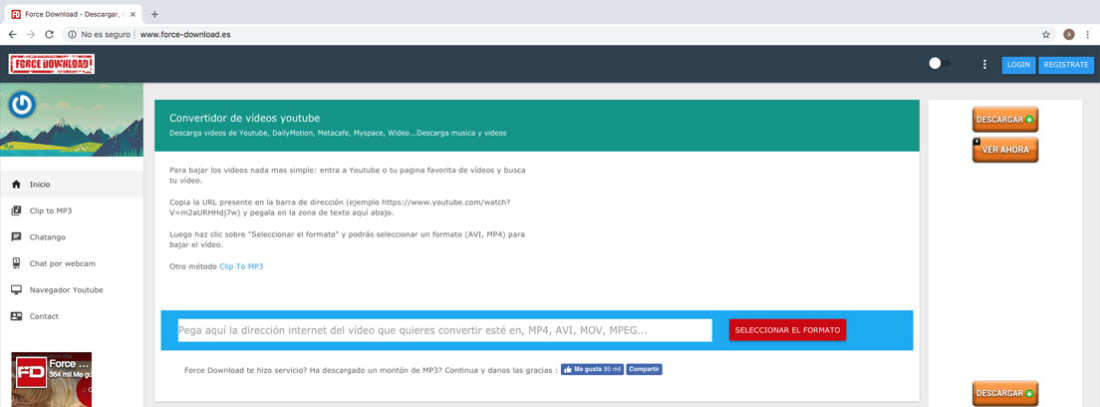Open the Chrome three-dot menu
The height and width of the screenshot is (407, 1100).
(1087, 34)
